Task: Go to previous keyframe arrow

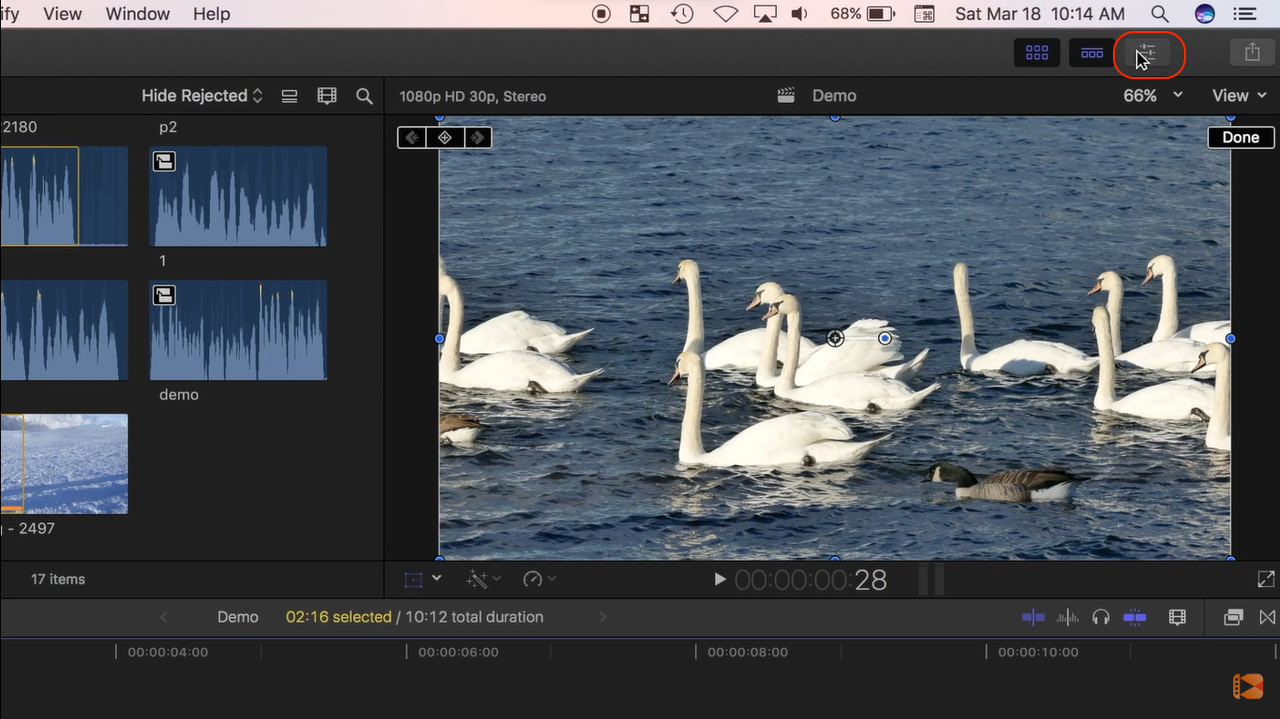Action: click(x=412, y=137)
